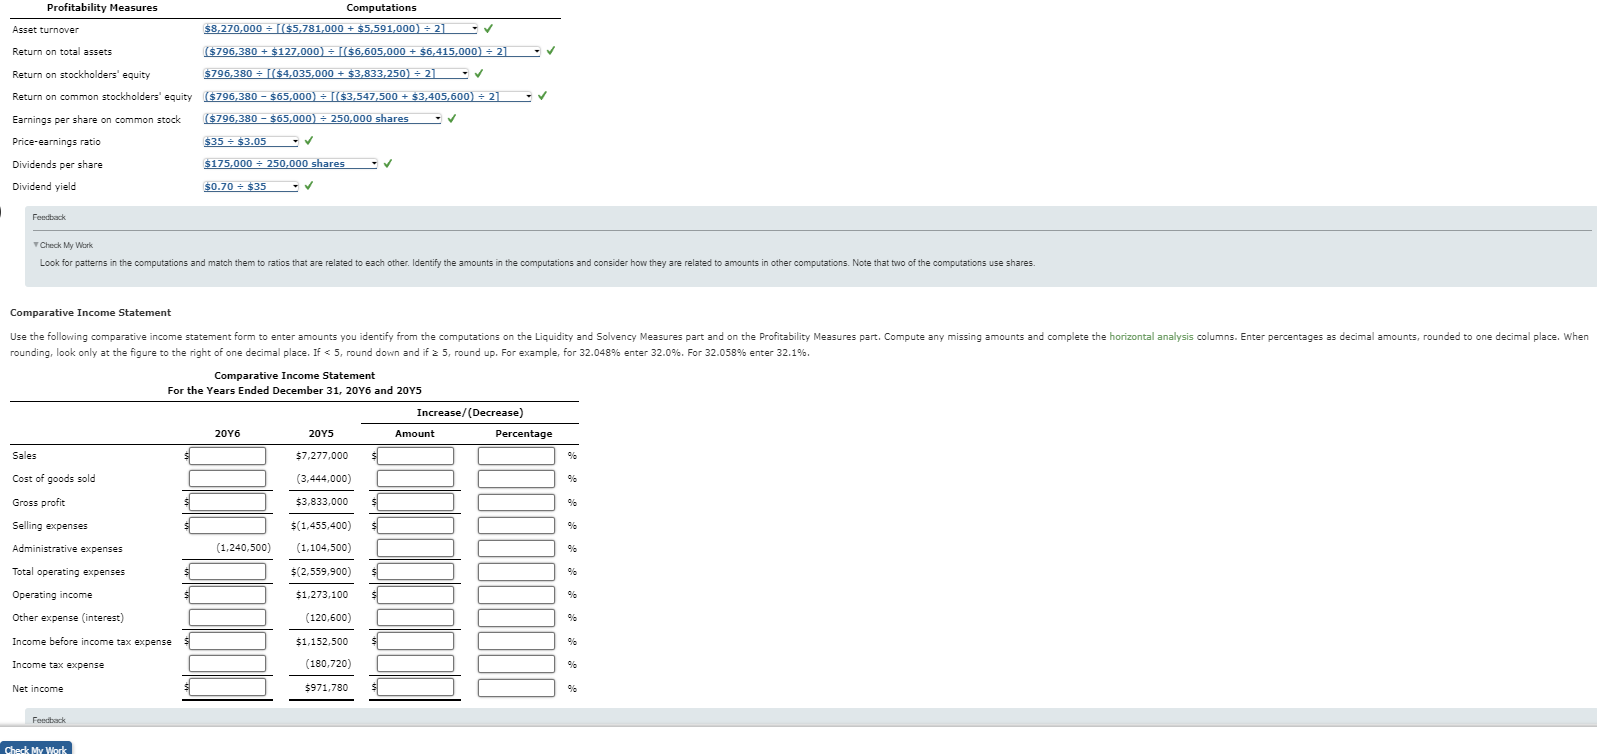Screen dimensions: 1597x754
Task: Click the Income tax expense Percentage field
Action: (517, 664)
